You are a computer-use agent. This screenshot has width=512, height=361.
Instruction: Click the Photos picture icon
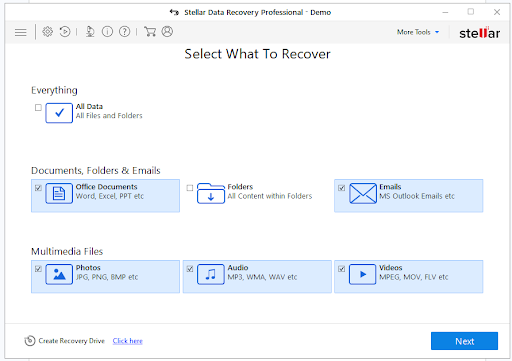(x=59, y=274)
